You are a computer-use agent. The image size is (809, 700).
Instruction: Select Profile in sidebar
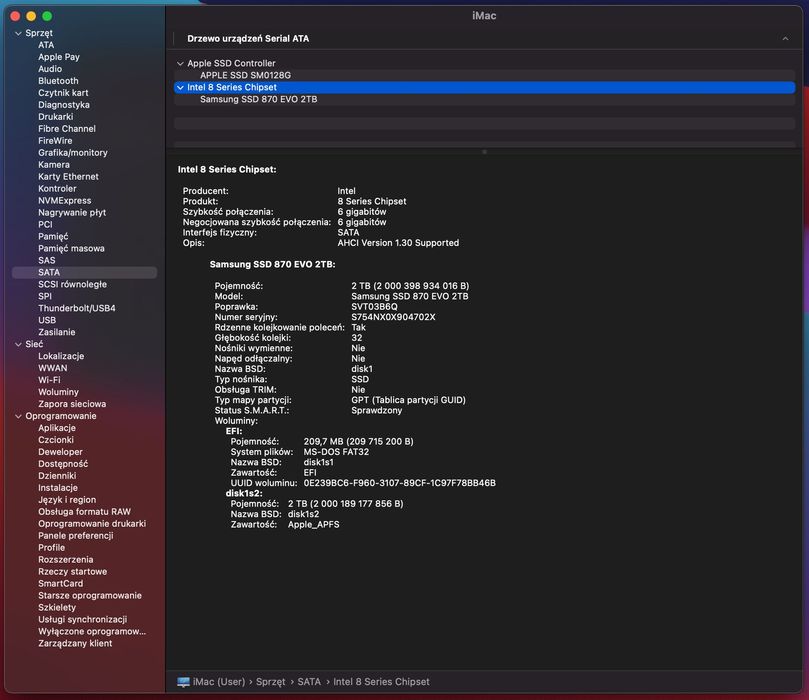[52, 547]
